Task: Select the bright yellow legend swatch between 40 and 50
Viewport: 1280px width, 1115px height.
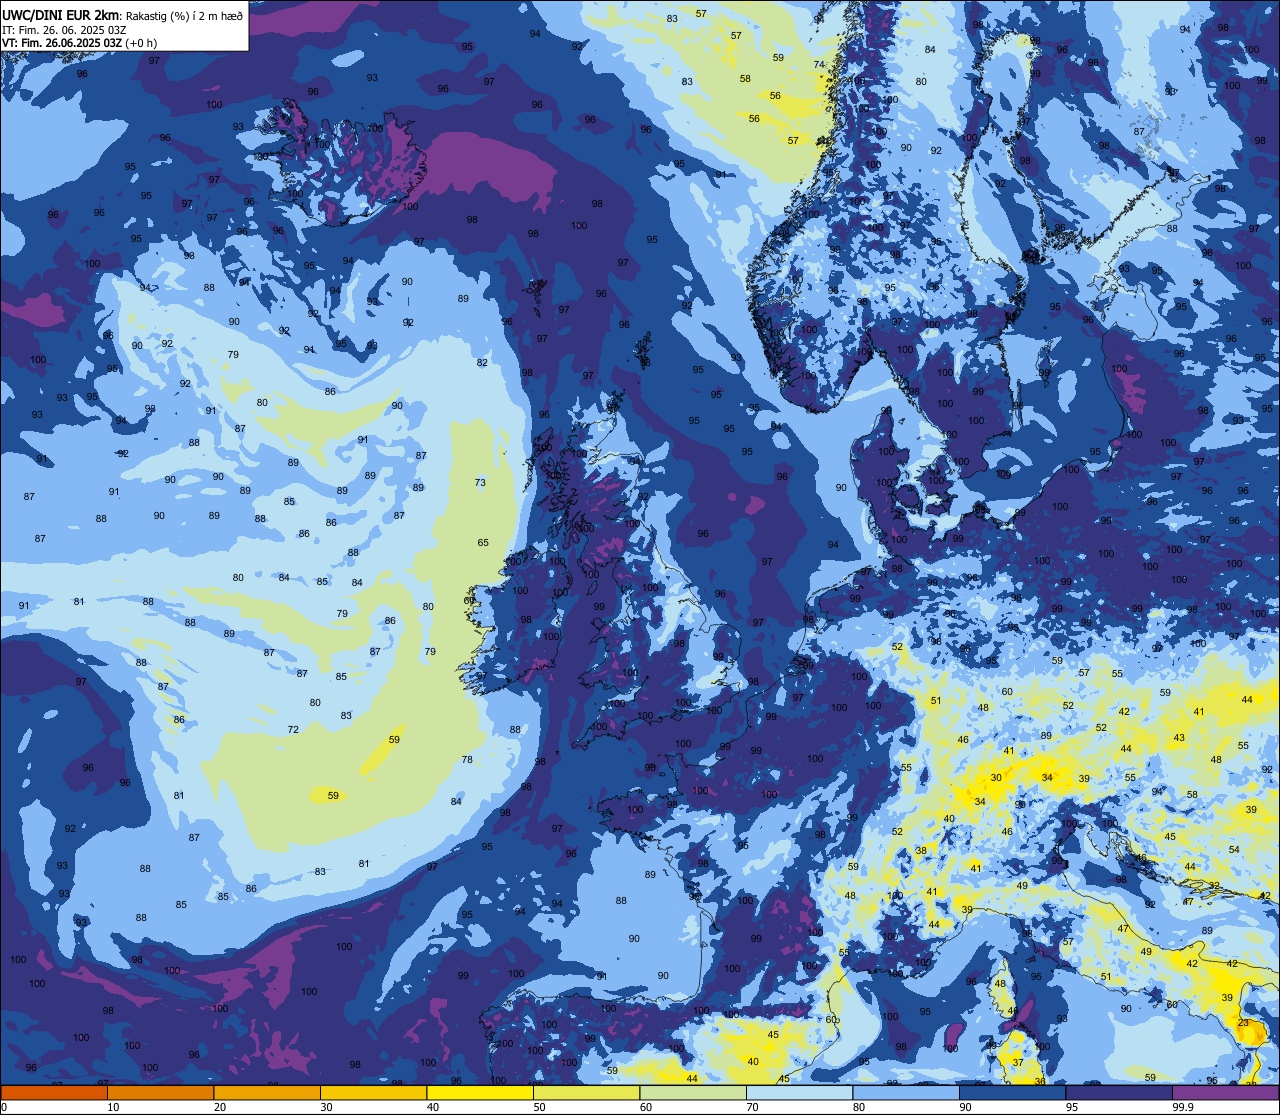Action: coord(480,1092)
